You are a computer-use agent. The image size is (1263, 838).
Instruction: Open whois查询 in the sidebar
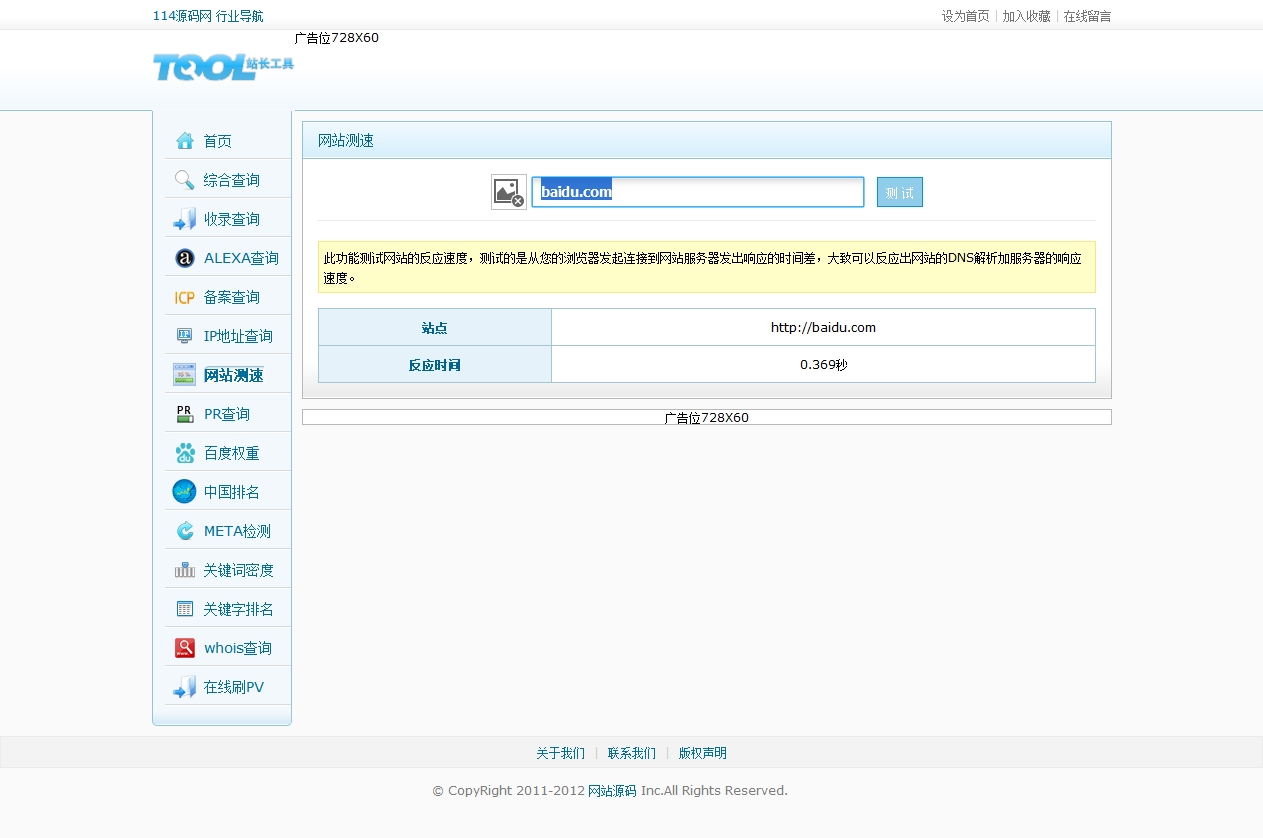(238, 648)
